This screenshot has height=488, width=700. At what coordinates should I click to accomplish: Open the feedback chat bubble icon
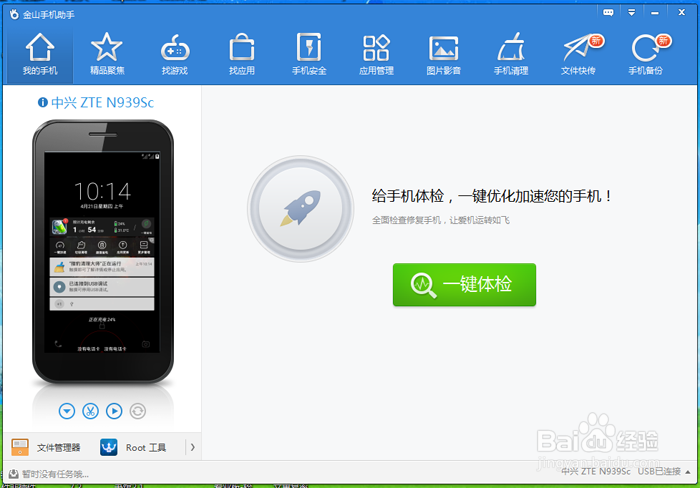tap(608, 13)
